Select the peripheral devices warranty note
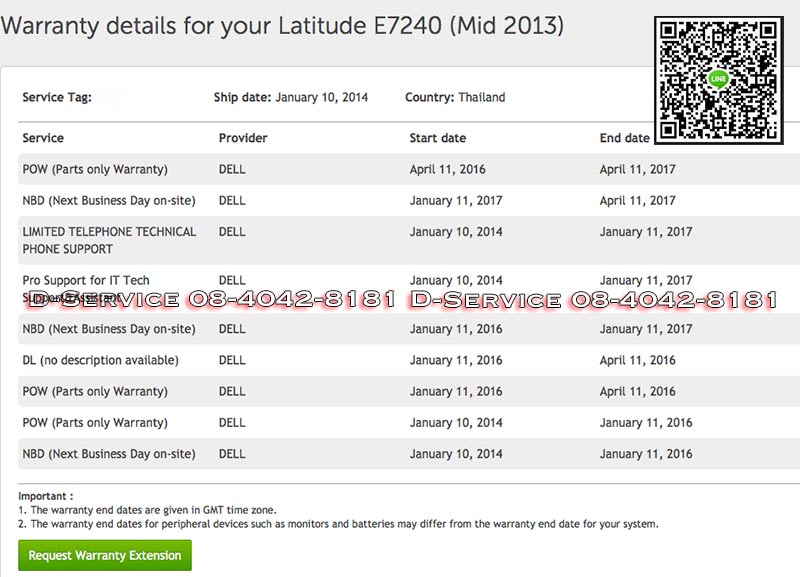Screen dimensions: 800x577 coord(338,523)
